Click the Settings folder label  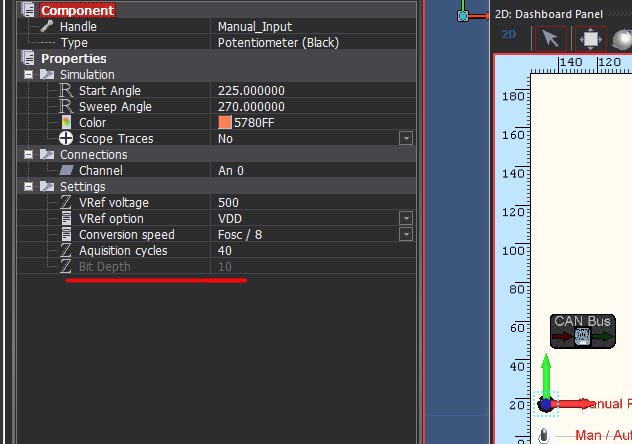coord(83,187)
